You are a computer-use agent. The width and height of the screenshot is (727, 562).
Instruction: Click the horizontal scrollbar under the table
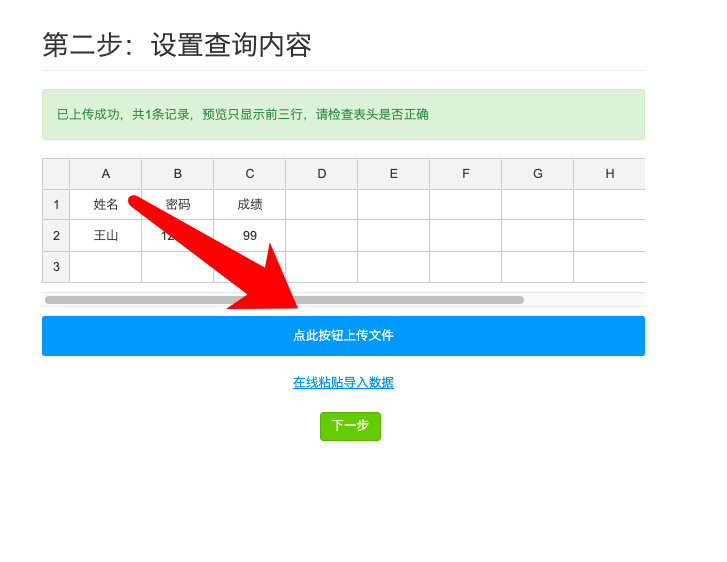(x=284, y=300)
